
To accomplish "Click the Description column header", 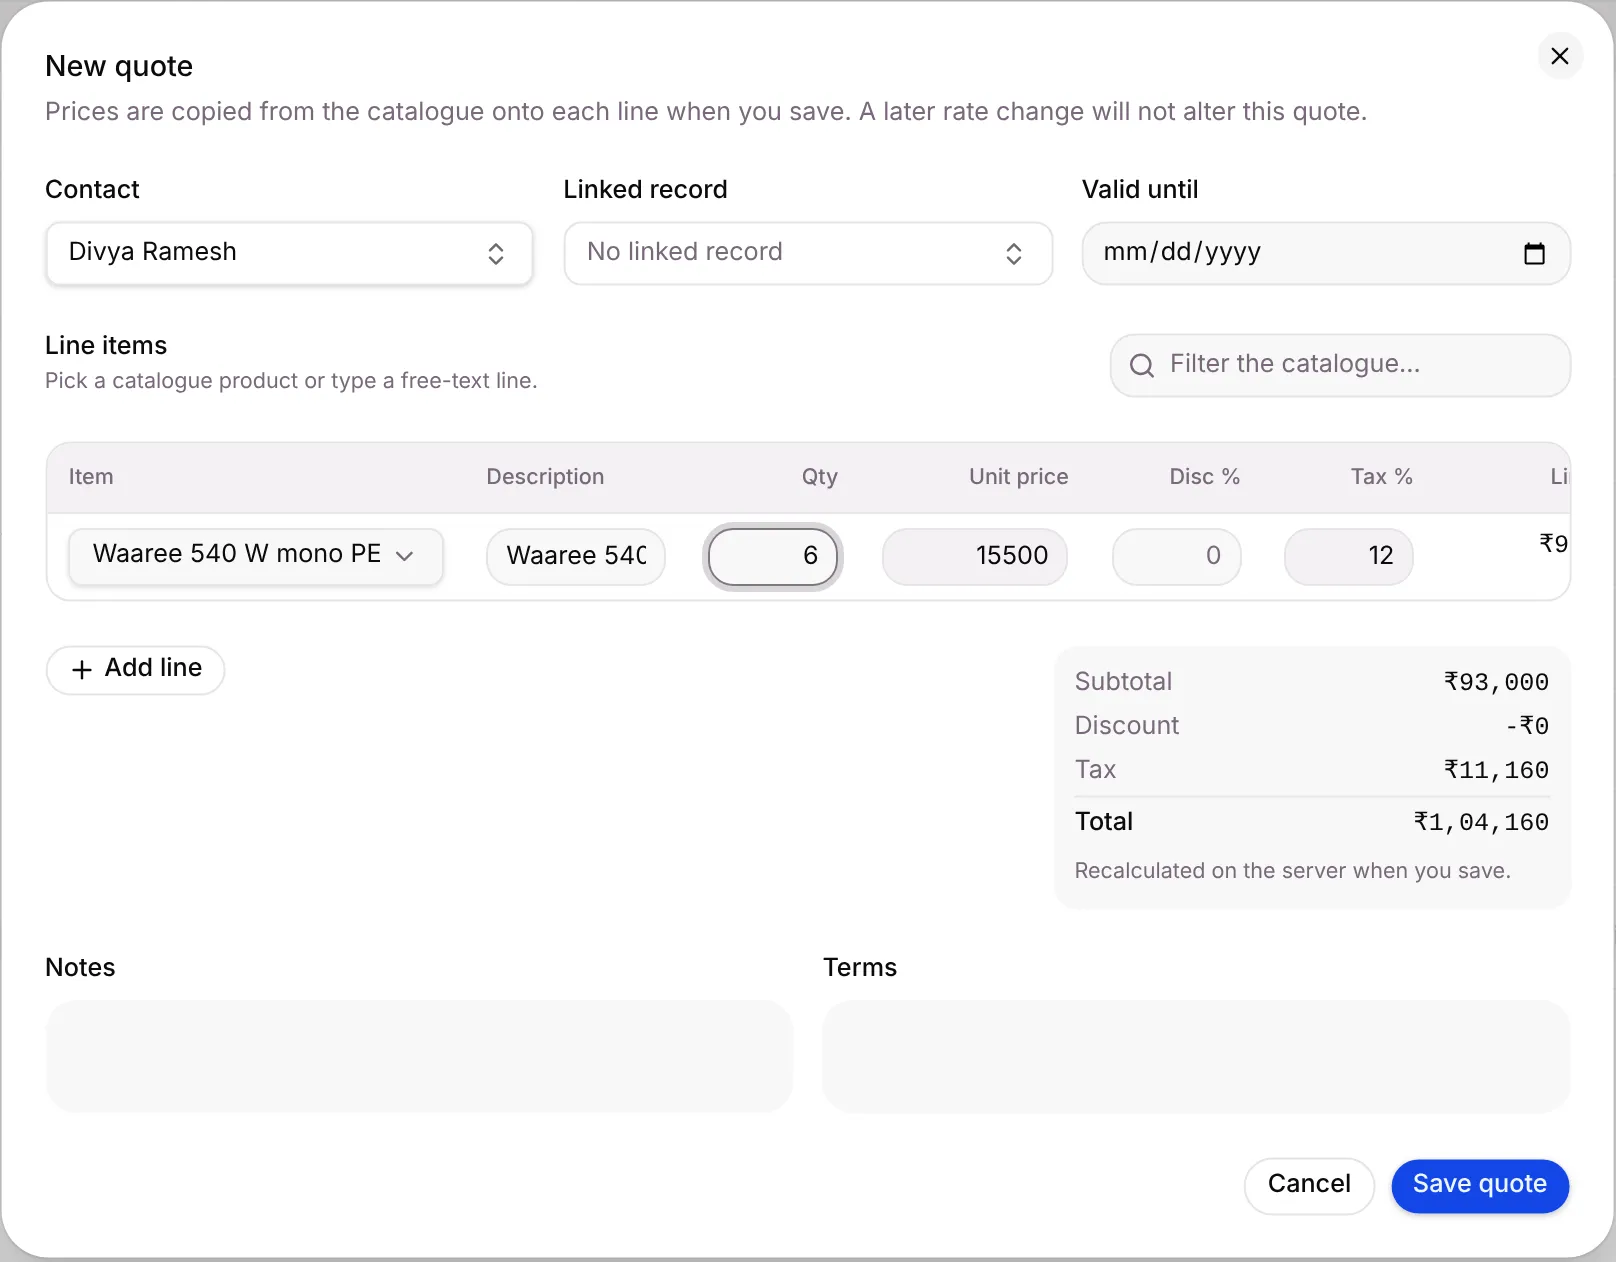I will coord(545,477).
